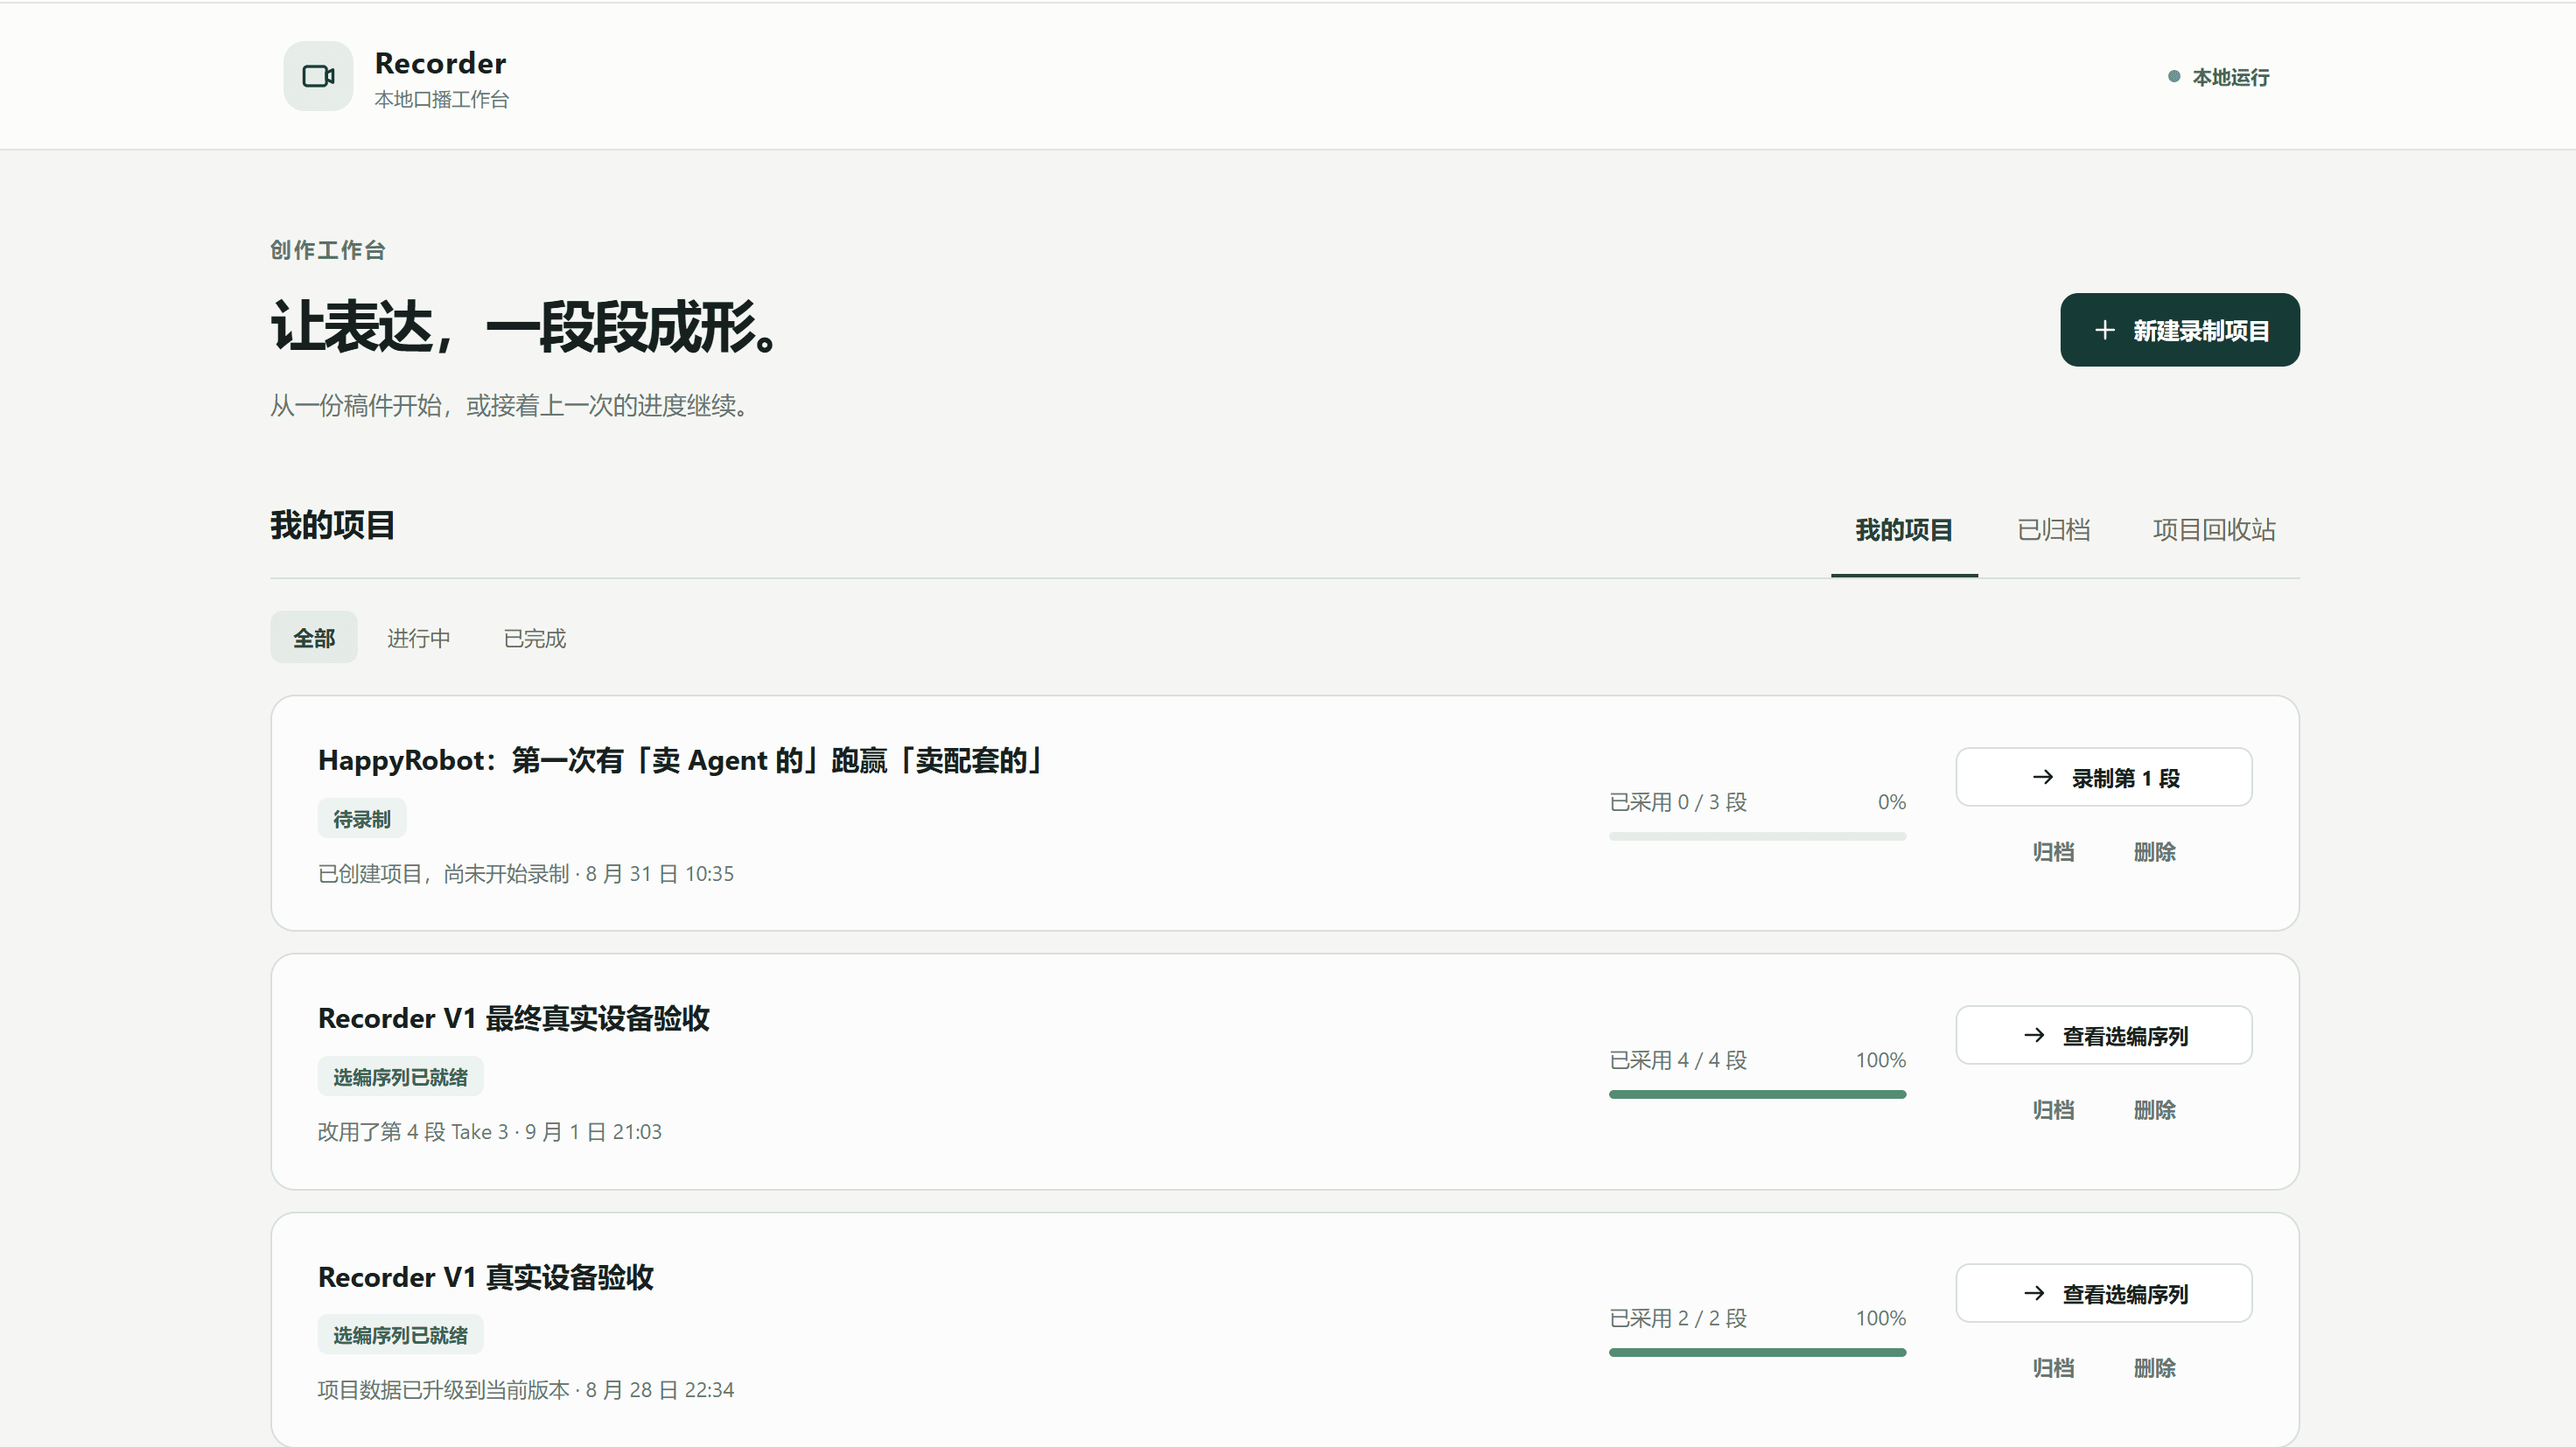Viewport: 2576px width, 1447px height.
Task: Filter projects by 已完成
Action: pos(534,638)
